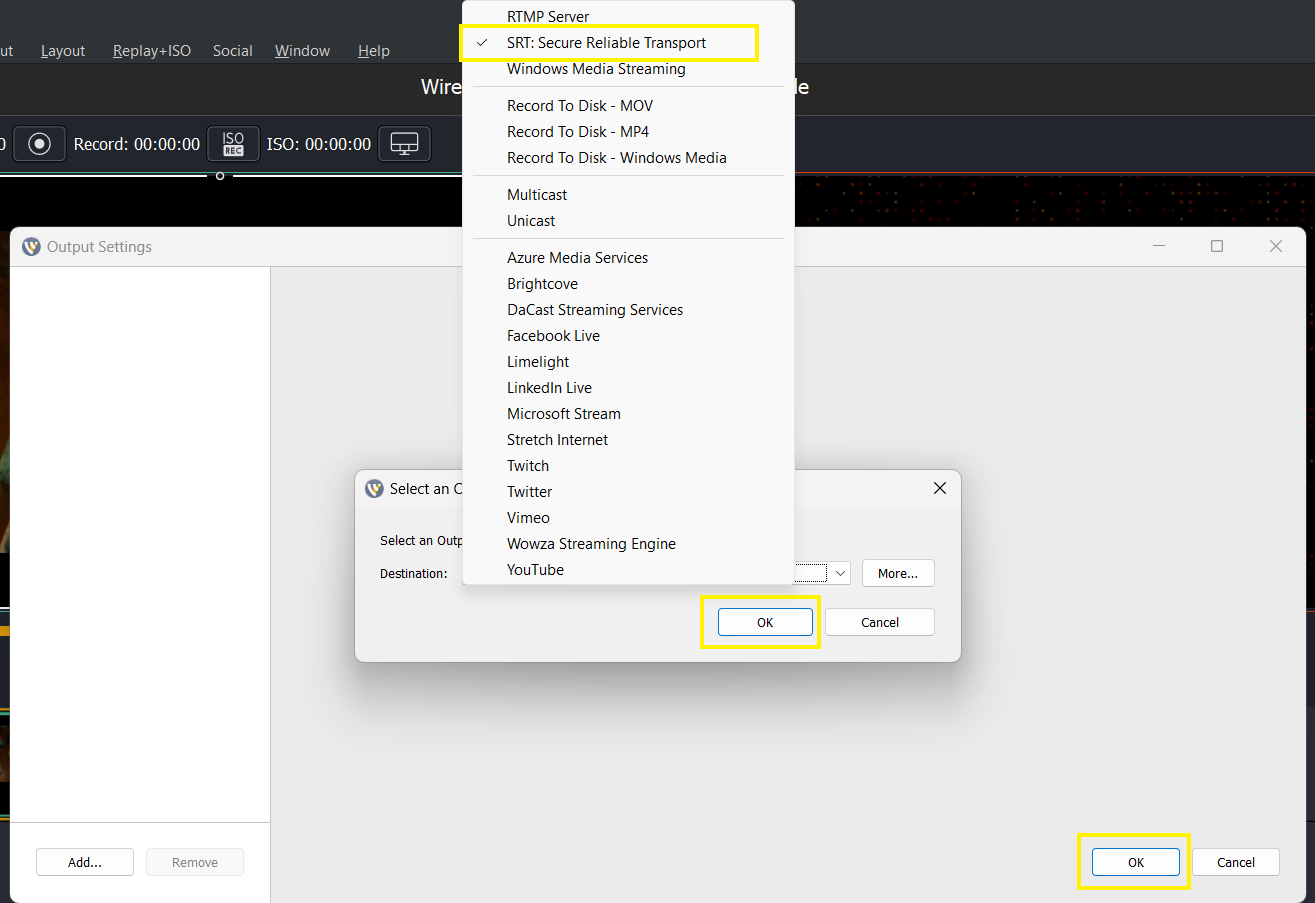
Task: Open the Help menu
Action: (x=374, y=51)
